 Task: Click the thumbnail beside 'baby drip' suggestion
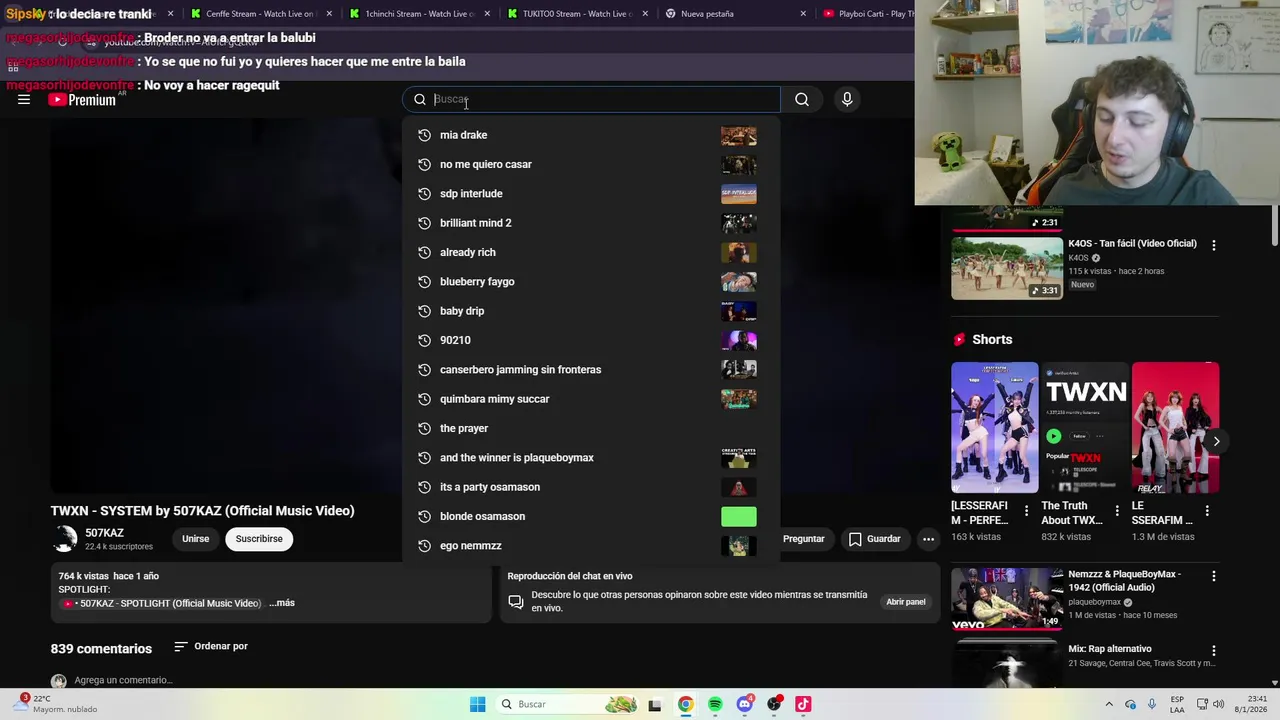click(739, 311)
